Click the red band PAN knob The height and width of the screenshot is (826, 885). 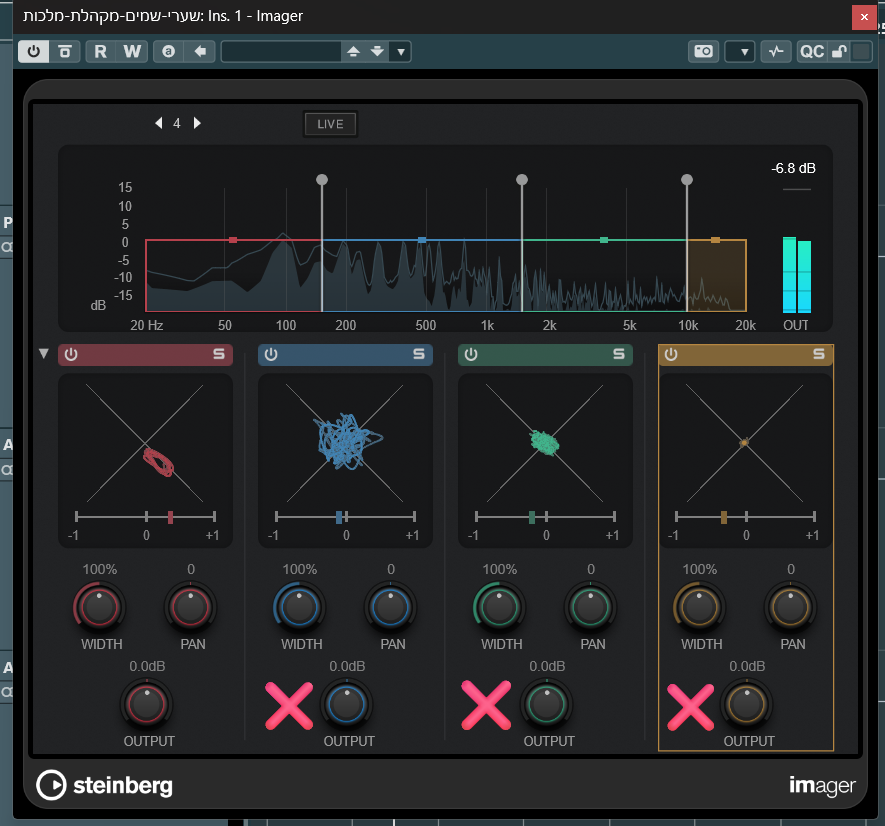[x=191, y=608]
